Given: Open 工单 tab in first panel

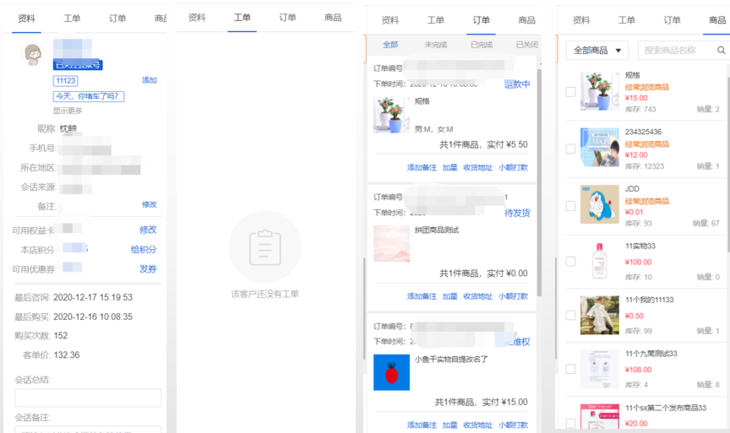Looking at the screenshot, I should pyautogui.click(x=72, y=18).
